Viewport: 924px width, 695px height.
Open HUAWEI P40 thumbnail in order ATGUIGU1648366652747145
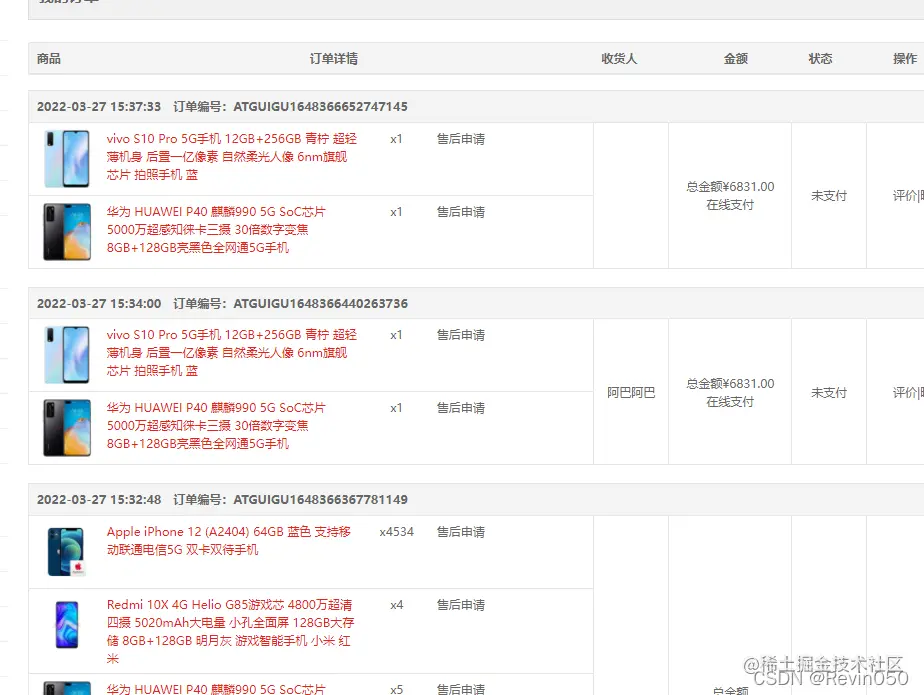click(67, 232)
